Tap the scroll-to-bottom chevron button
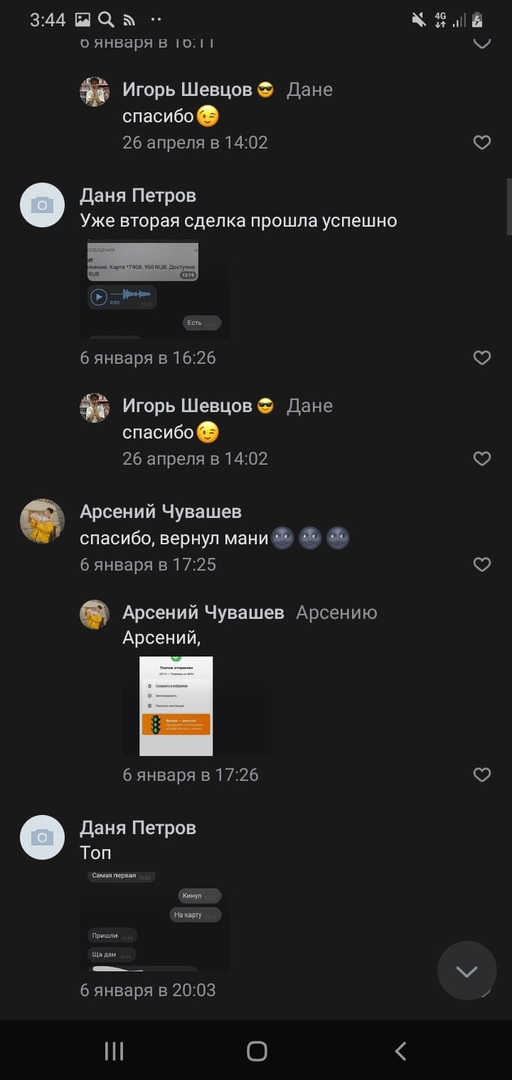 (467, 971)
